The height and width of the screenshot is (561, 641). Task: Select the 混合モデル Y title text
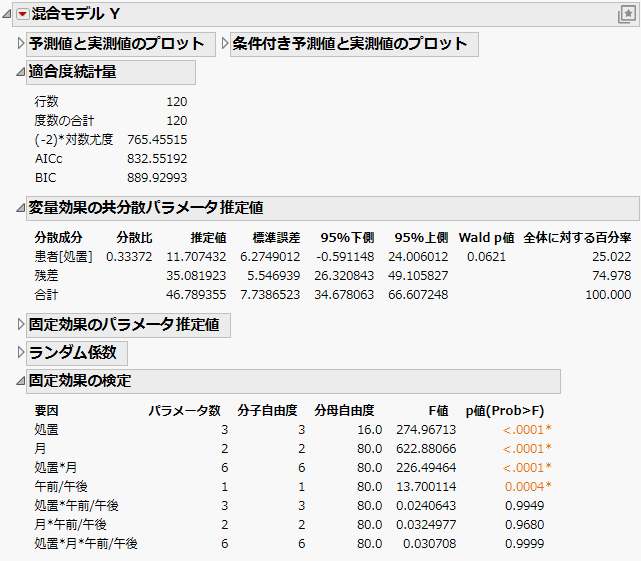click(76, 14)
